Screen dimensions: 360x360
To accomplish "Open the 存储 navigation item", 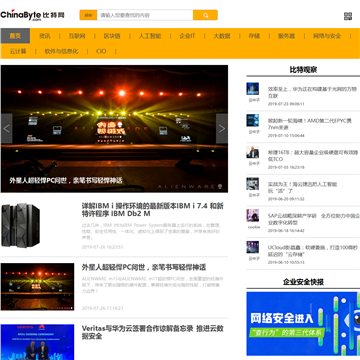I will (x=254, y=36).
